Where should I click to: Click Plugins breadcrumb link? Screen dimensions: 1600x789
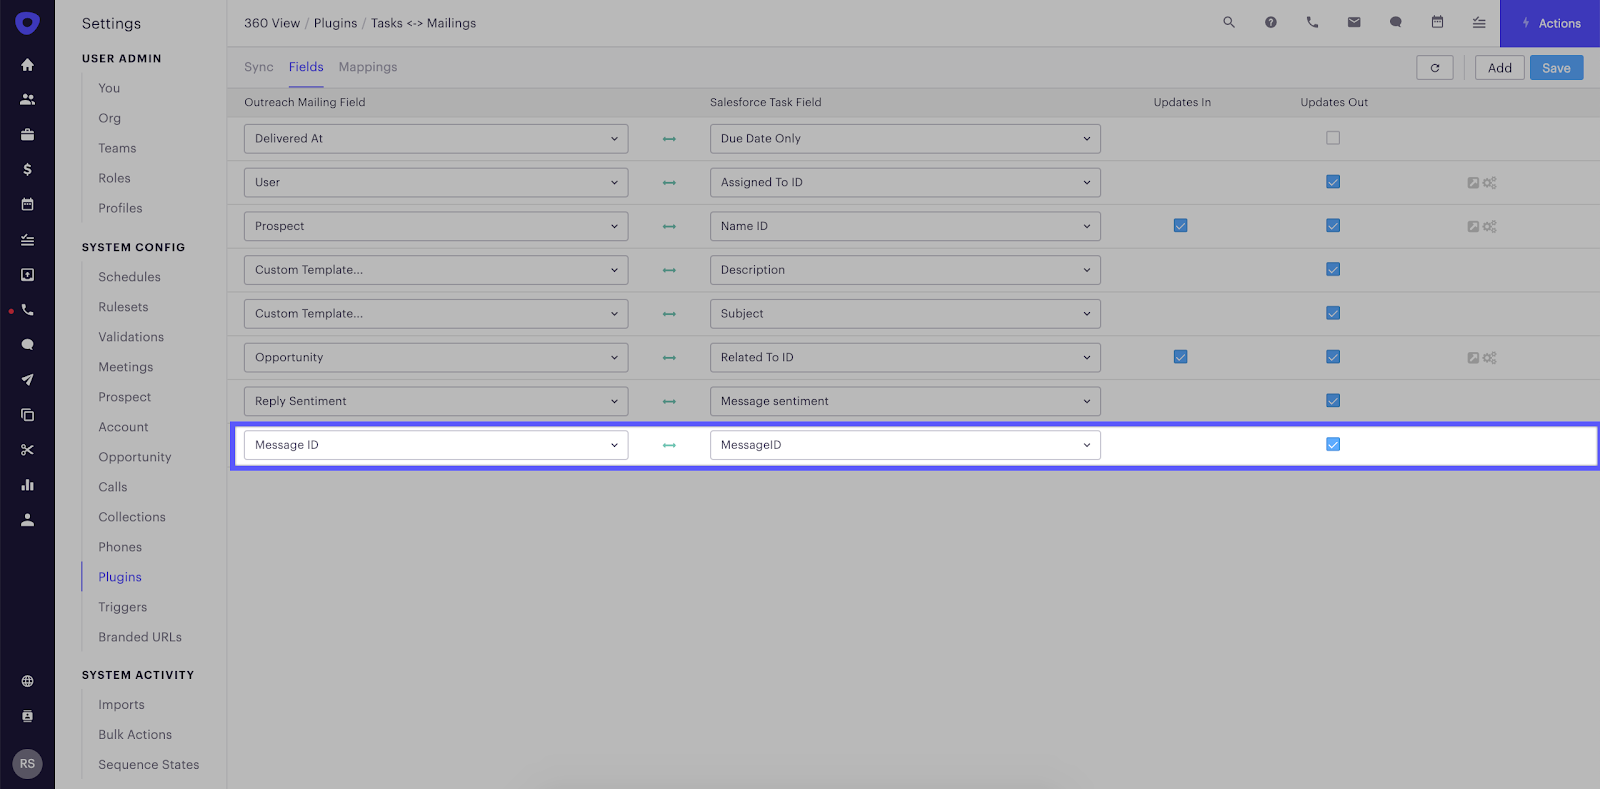tap(335, 23)
